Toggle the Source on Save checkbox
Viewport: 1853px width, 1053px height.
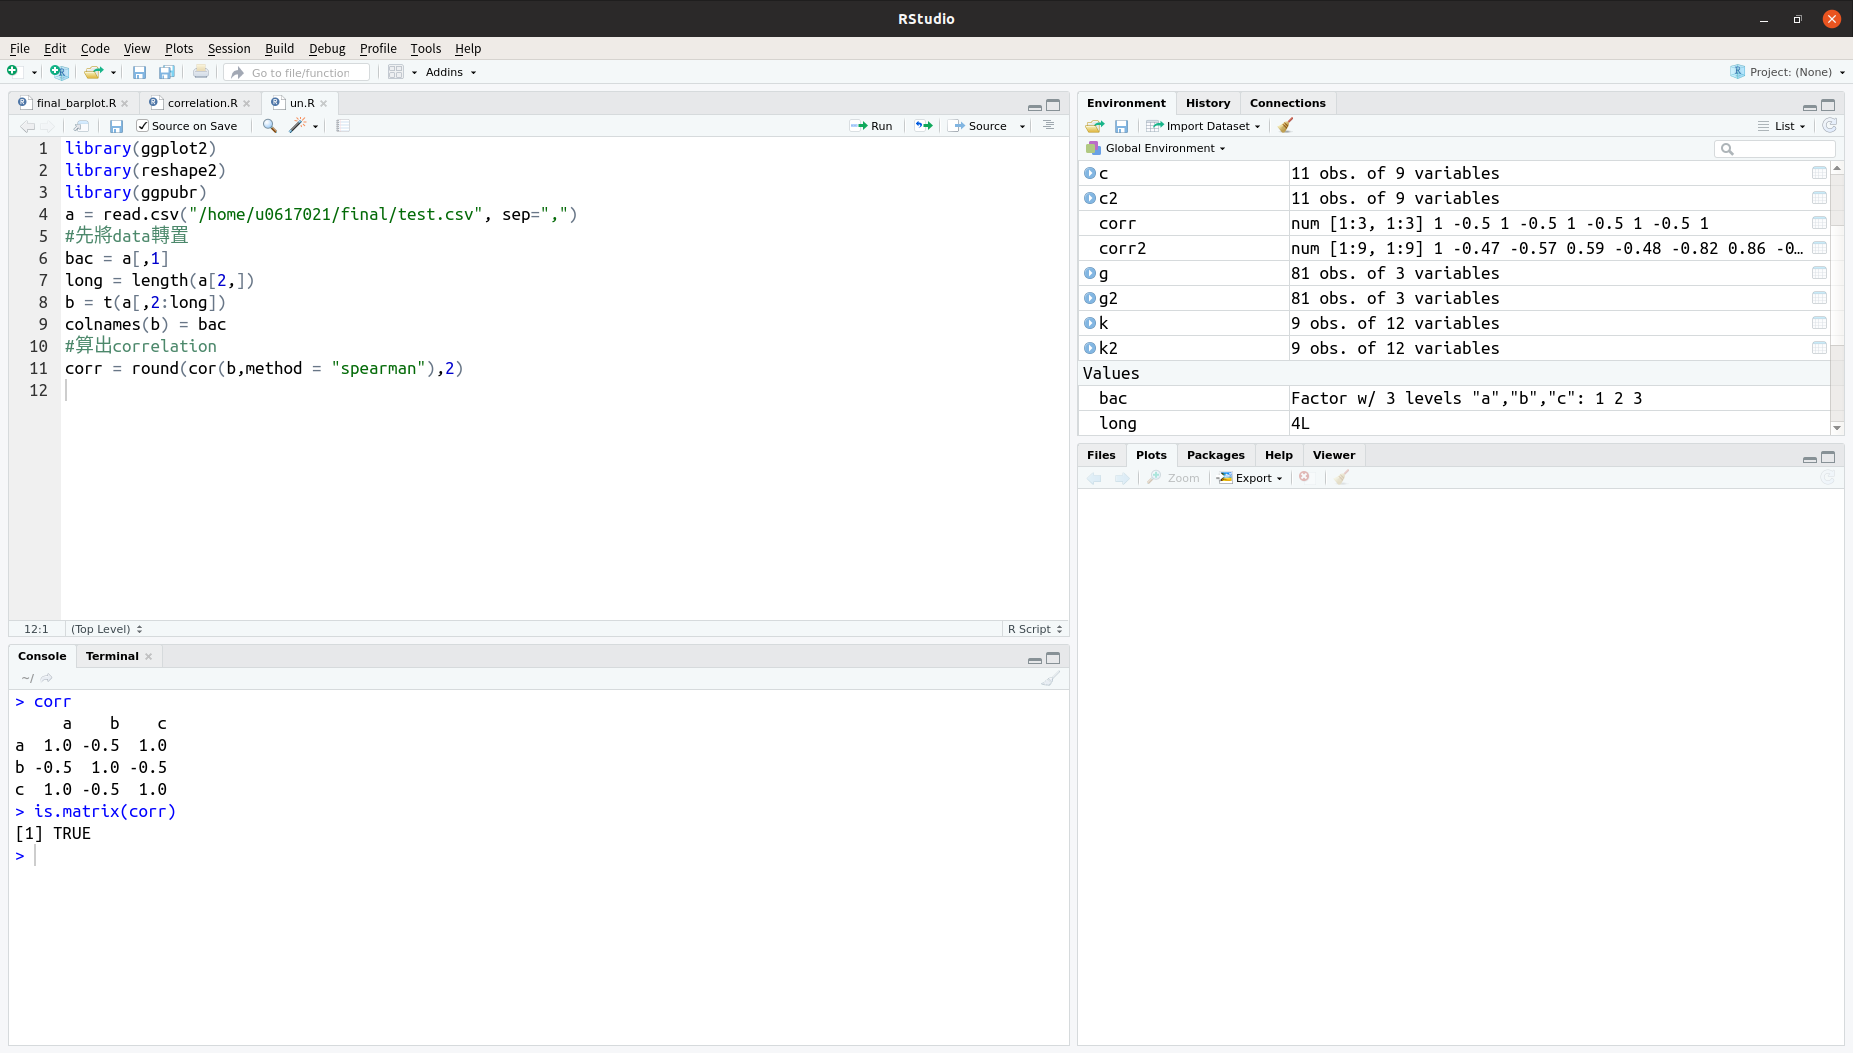[143, 126]
